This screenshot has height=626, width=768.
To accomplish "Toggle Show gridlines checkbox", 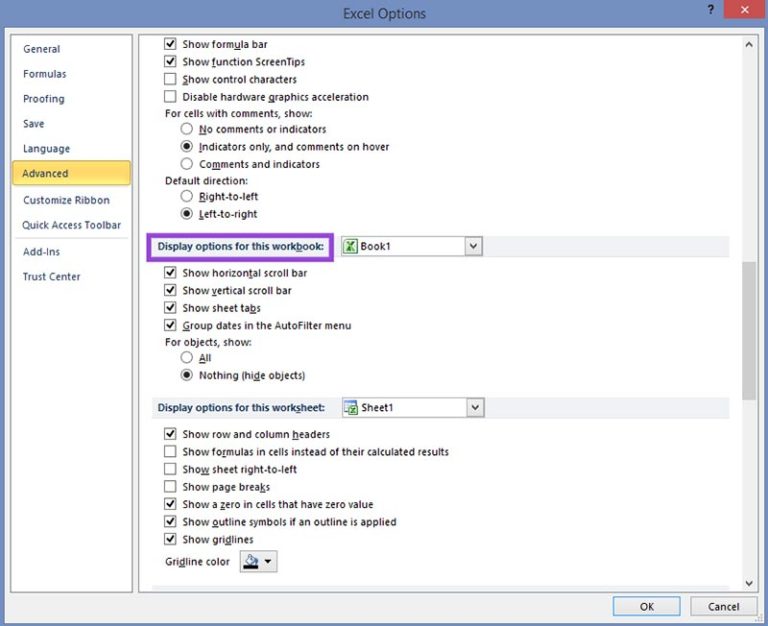I will 170,540.
